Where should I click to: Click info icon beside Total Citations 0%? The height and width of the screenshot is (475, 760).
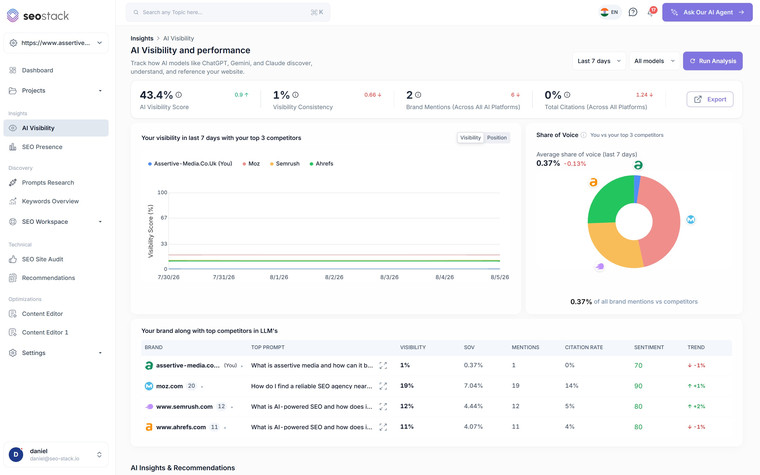pos(567,95)
